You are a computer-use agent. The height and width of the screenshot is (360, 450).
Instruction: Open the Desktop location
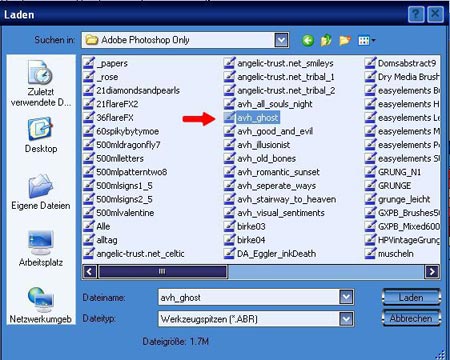pyautogui.click(x=41, y=135)
